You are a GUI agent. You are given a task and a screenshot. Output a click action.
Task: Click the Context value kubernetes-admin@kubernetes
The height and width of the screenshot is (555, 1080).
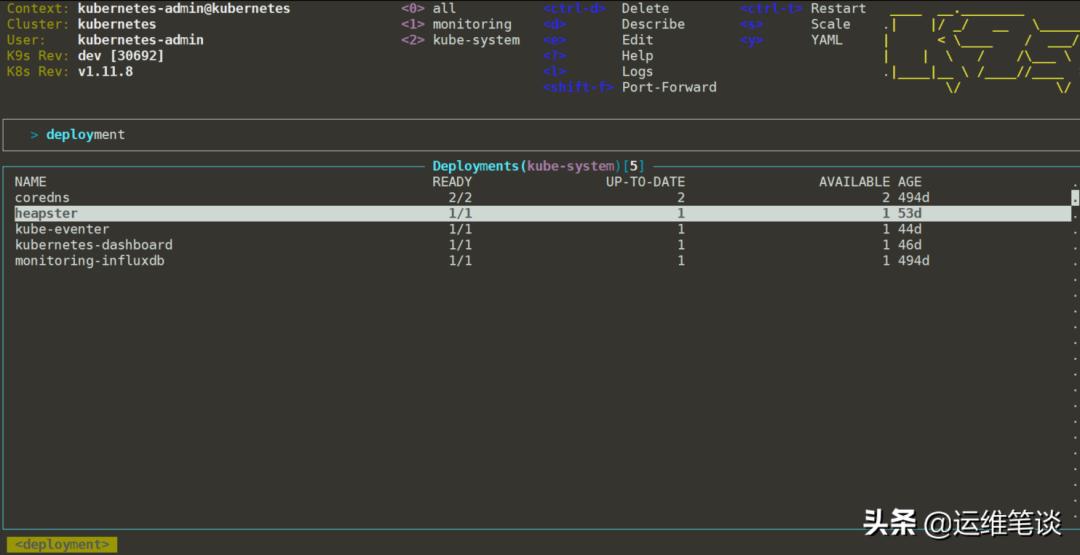click(x=184, y=9)
